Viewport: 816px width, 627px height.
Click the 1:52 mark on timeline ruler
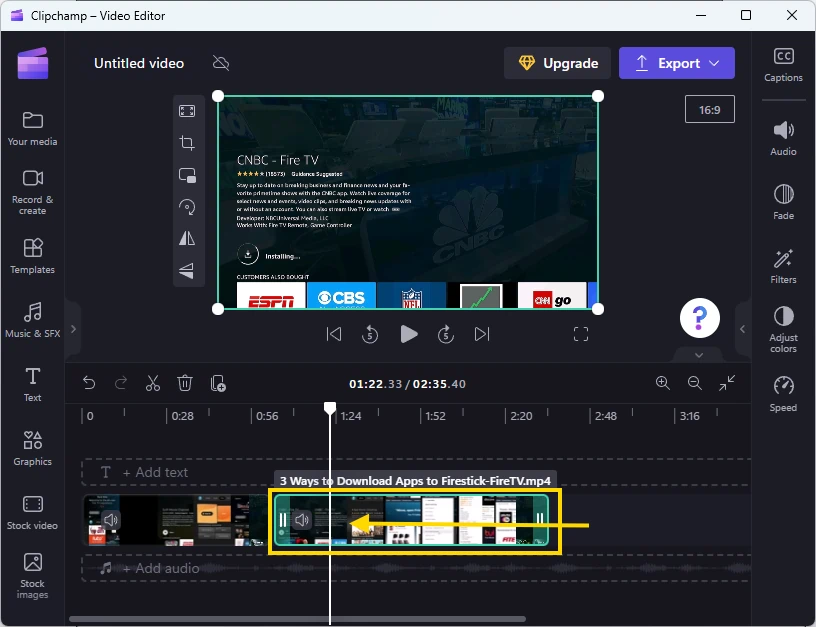(x=436, y=416)
